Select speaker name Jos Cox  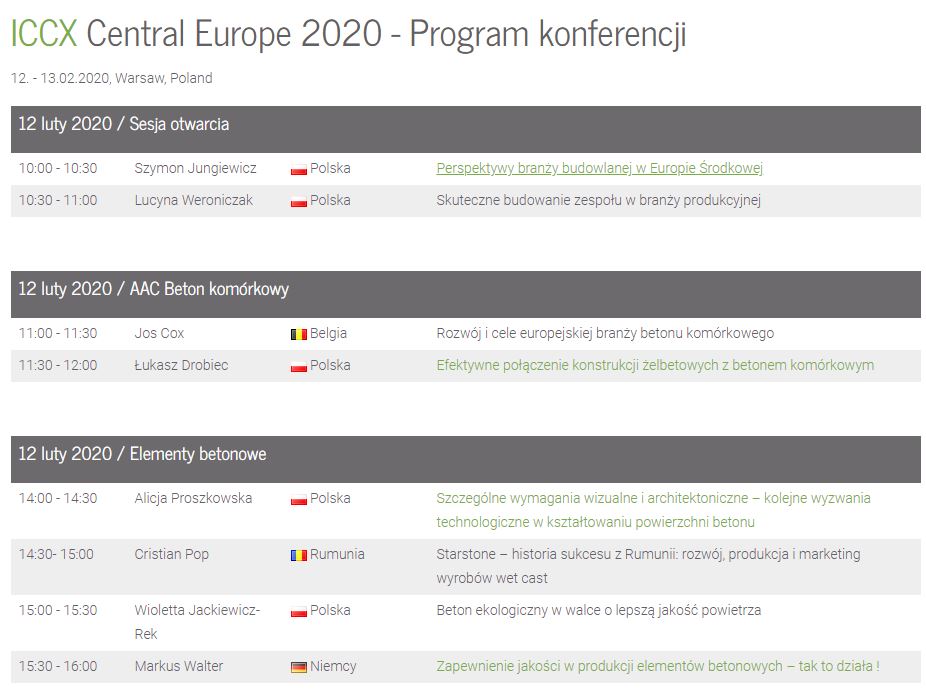[159, 333]
